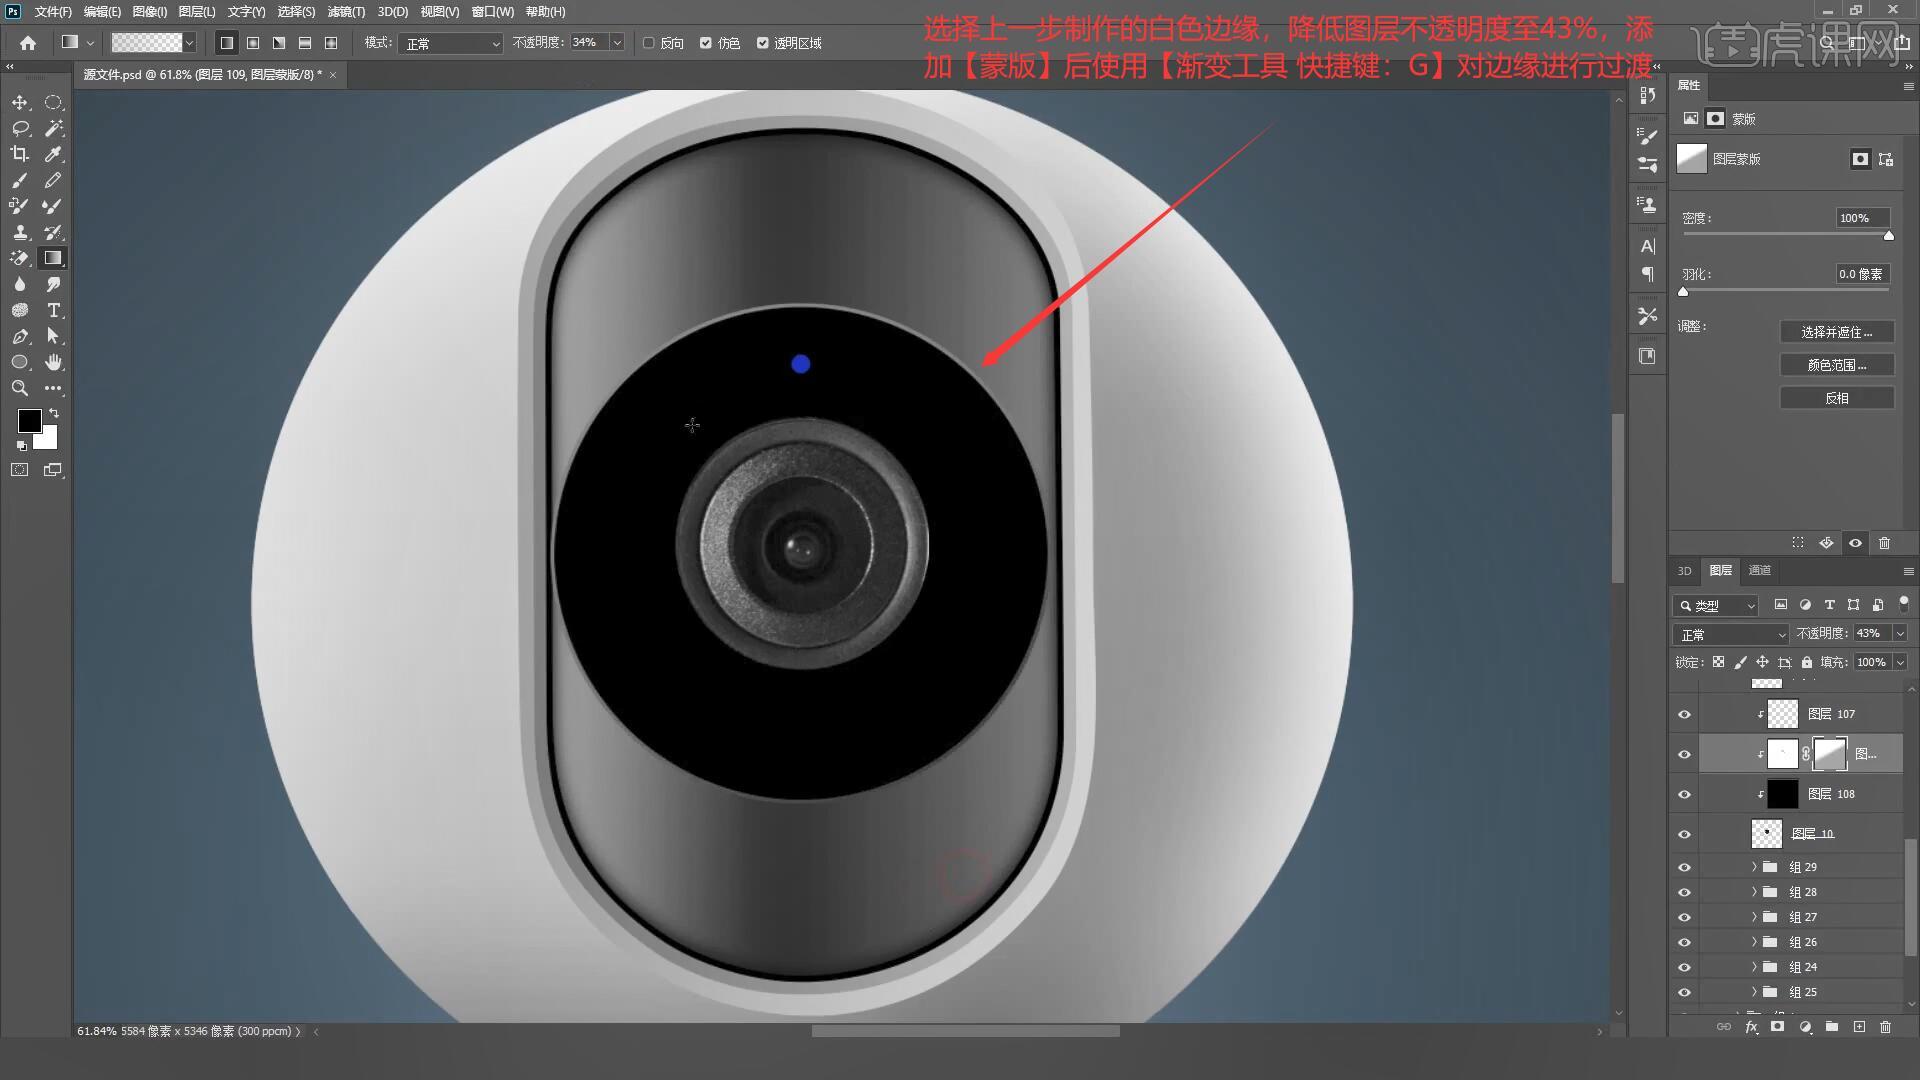Select the Path Selection tool
The width and height of the screenshot is (1920, 1080).
click(53, 336)
